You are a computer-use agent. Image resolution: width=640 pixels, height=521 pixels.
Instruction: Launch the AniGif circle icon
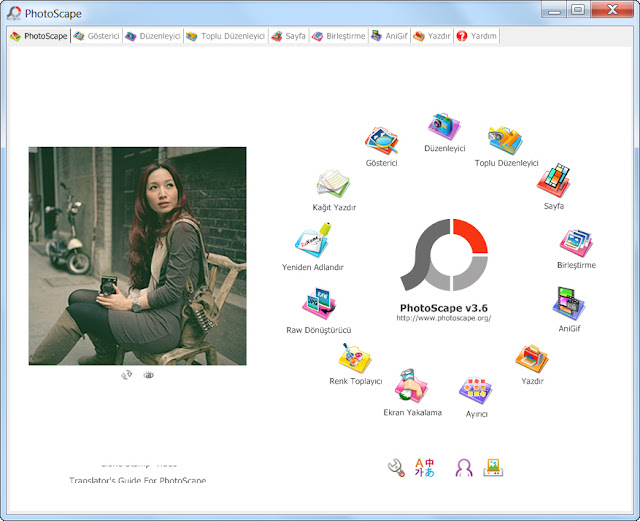[x=569, y=304]
